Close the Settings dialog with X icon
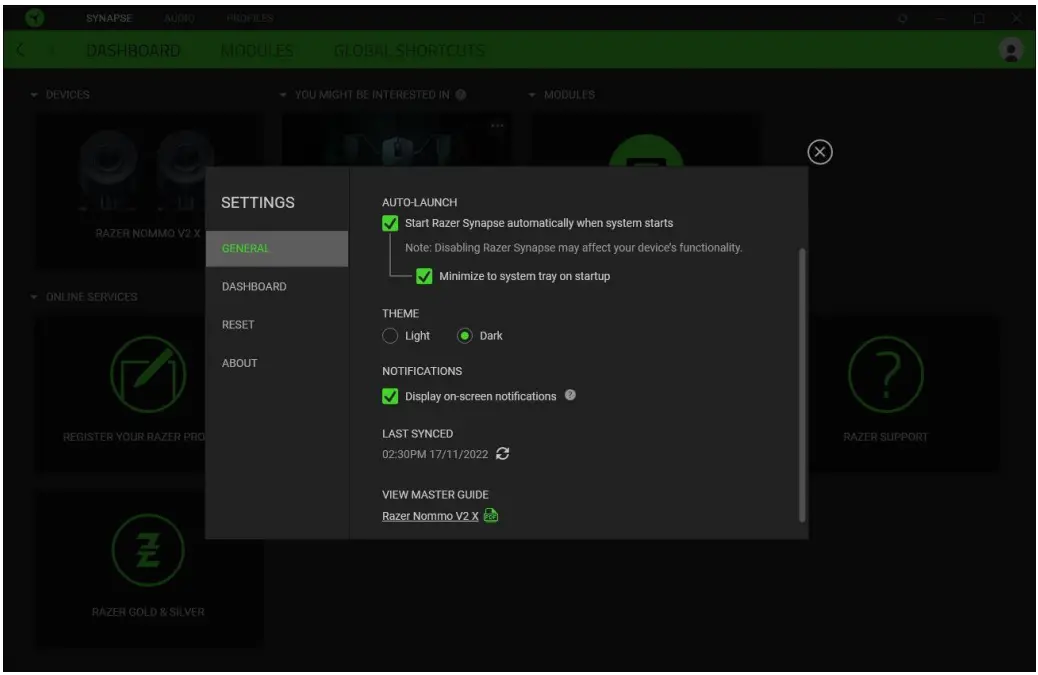1038x675 pixels. coord(820,152)
